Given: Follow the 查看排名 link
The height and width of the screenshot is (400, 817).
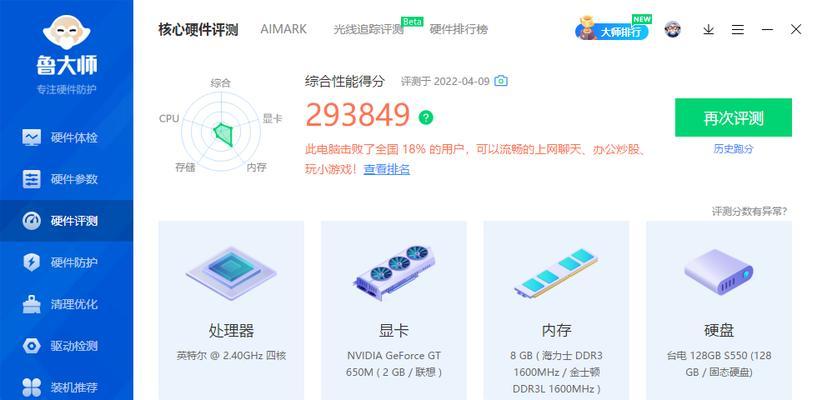Looking at the screenshot, I should click(387, 169).
